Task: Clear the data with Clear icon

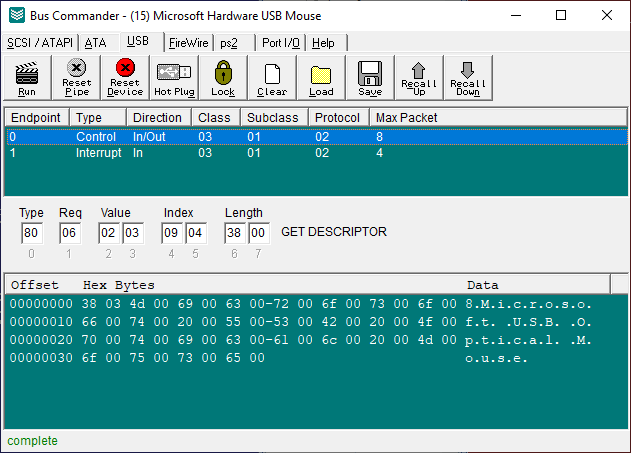Action: point(272,78)
